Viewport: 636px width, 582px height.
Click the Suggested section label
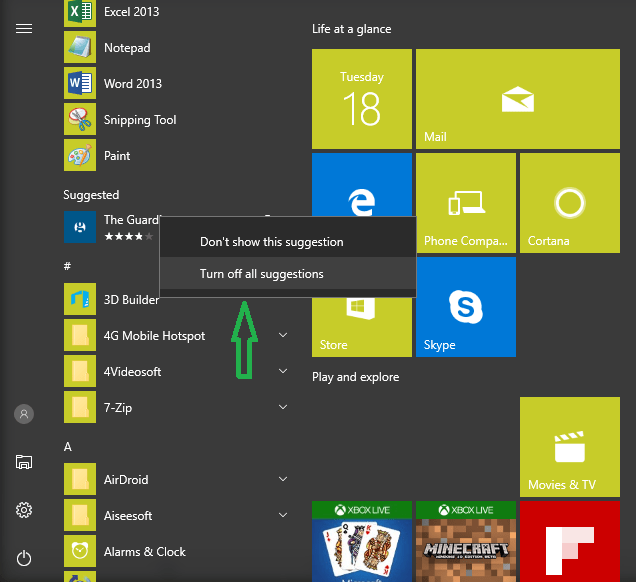tap(91, 195)
